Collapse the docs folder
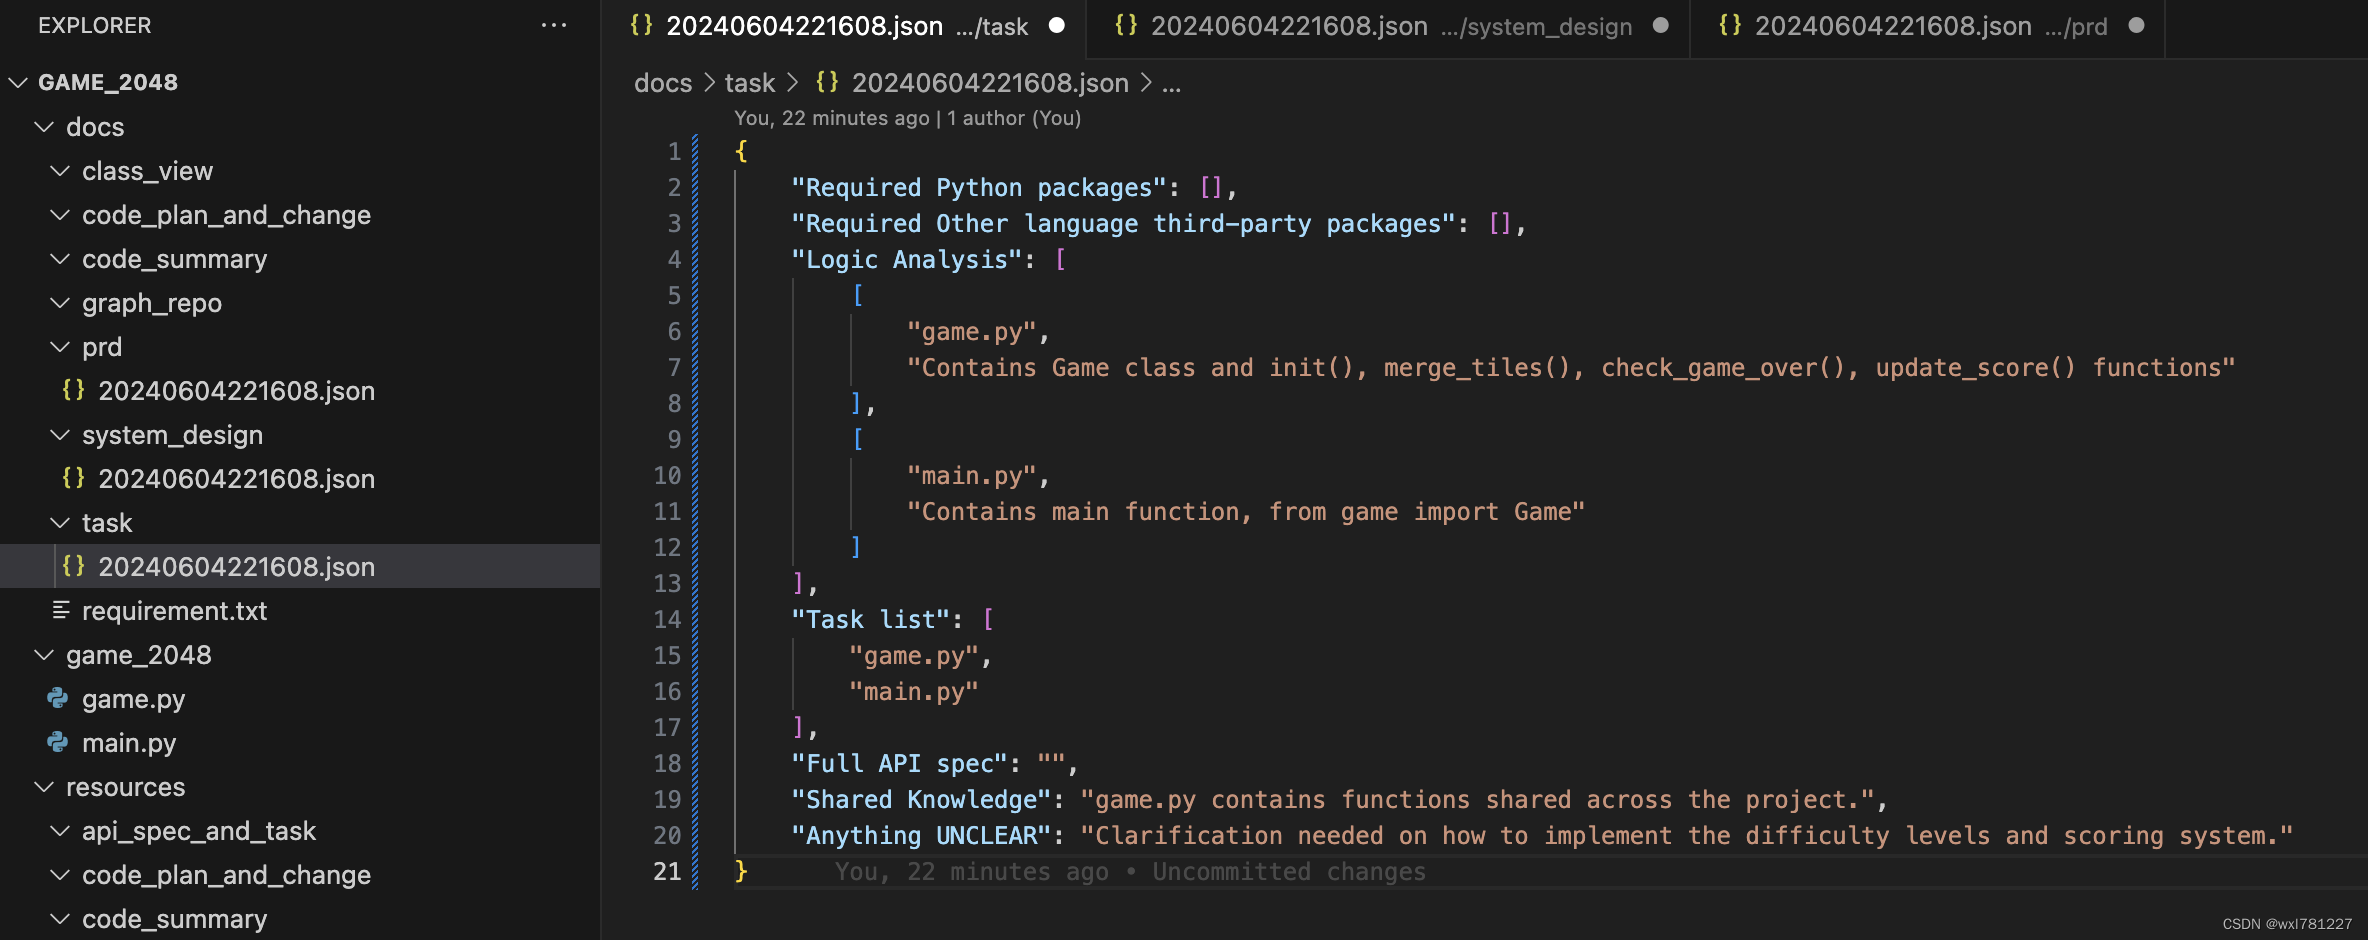Image resolution: width=2368 pixels, height=940 pixels. click(x=43, y=126)
